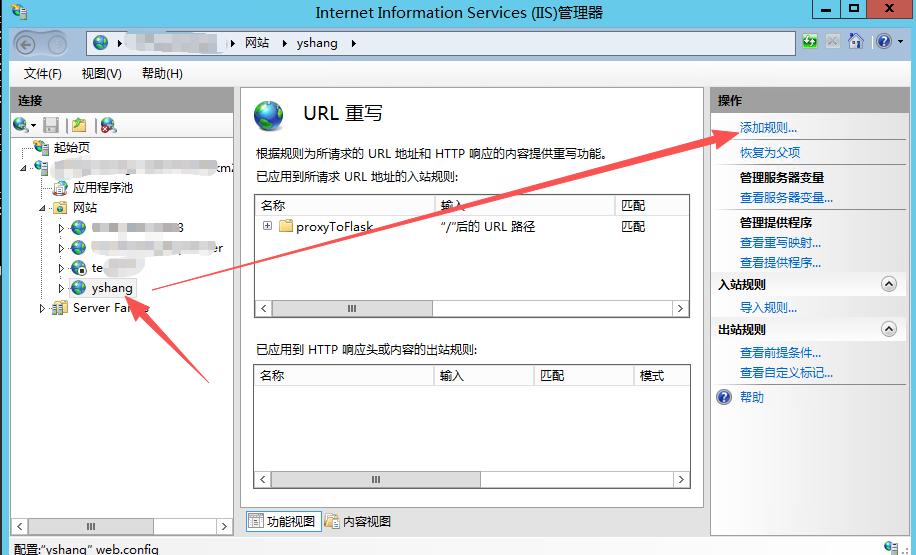Click the back navigation arrow button
This screenshot has height=555, width=916.
(x=25, y=44)
